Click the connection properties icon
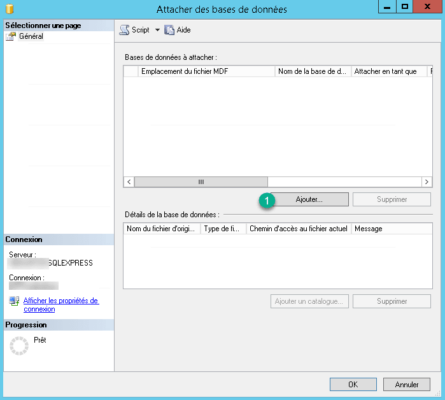445x400 pixels. pyautogui.click(x=14, y=301)
